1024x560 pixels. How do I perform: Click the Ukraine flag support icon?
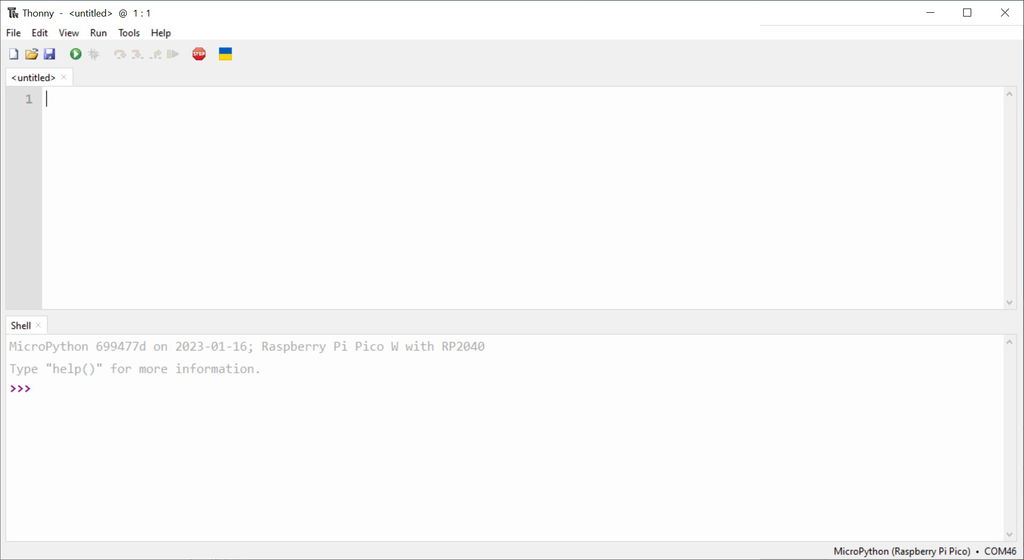225,54
